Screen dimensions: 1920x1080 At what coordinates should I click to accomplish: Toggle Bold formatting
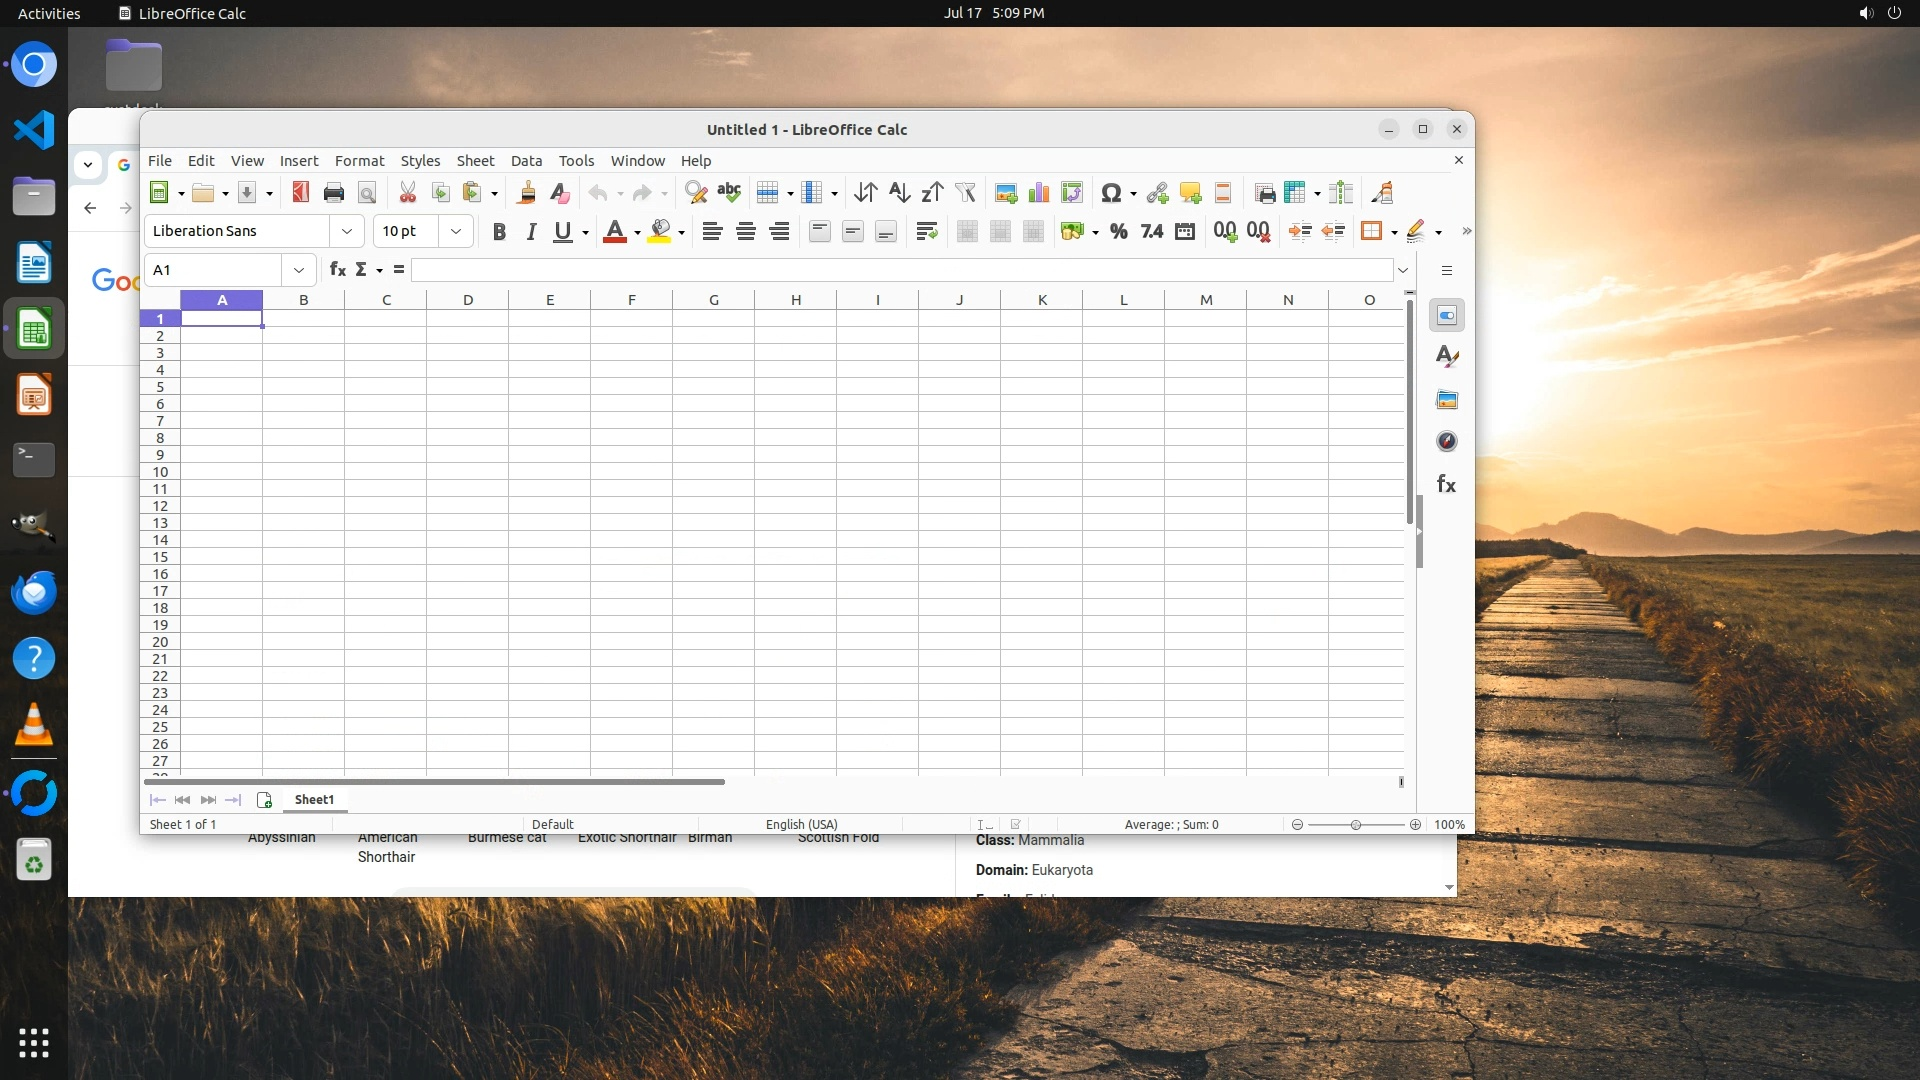(499, 232)
